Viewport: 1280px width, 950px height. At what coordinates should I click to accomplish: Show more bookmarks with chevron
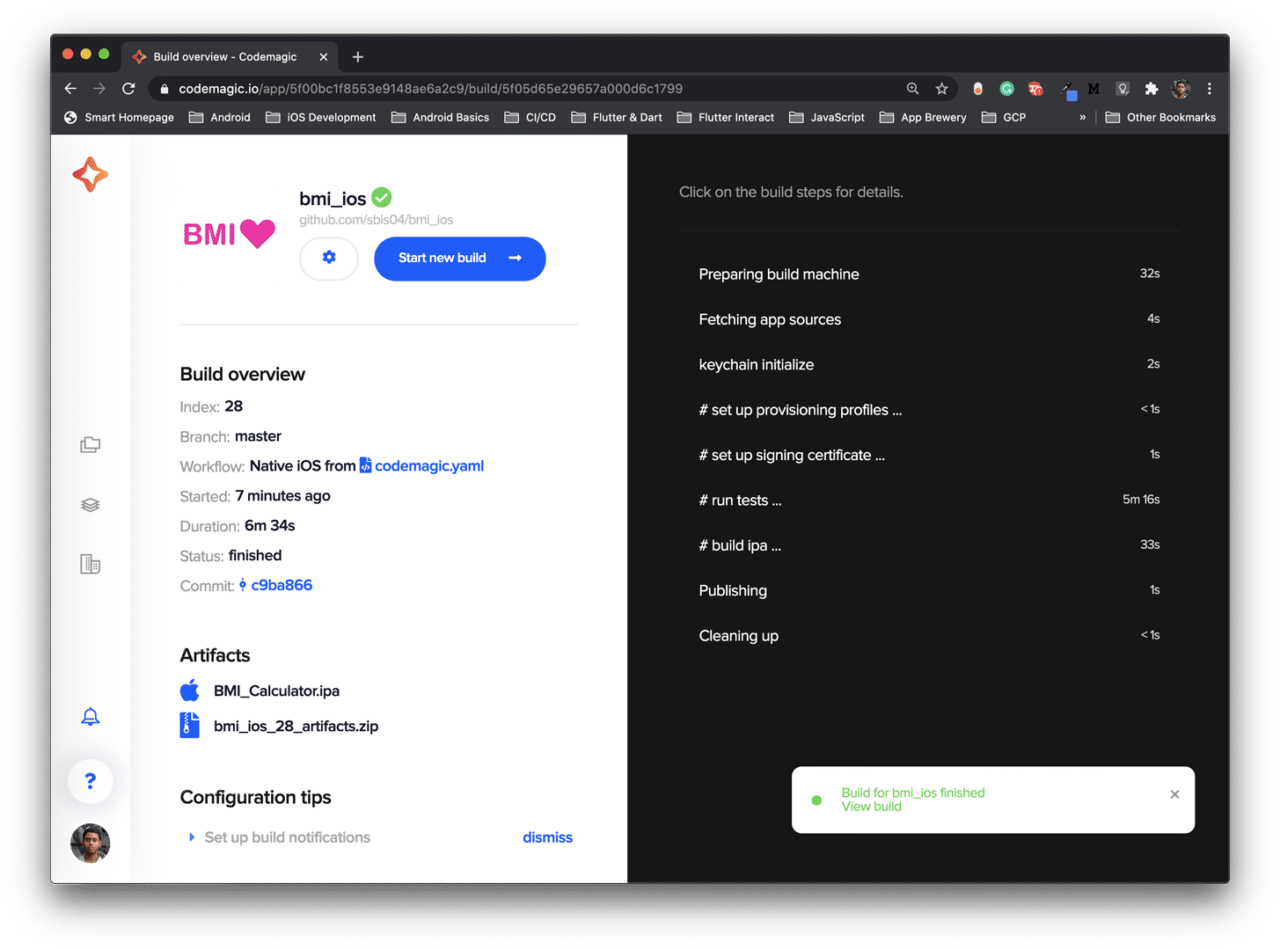click(x=1082, y=117)
